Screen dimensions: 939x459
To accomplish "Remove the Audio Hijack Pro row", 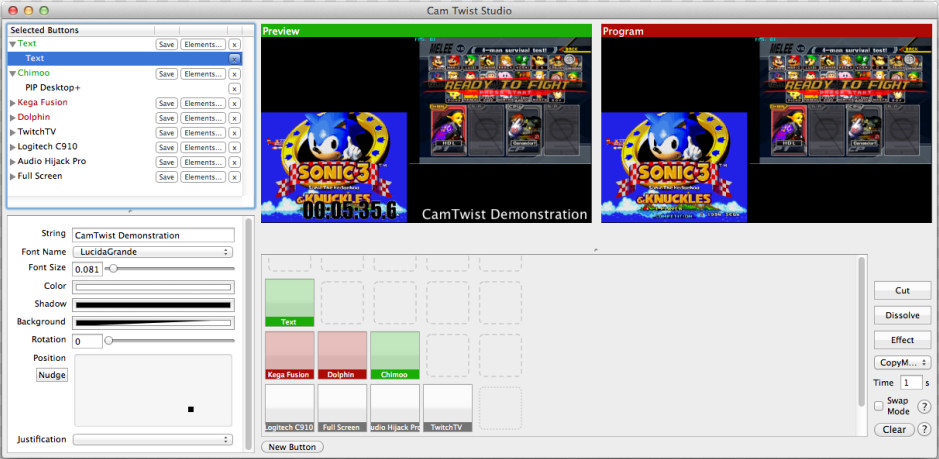I will tap(235, 162).
